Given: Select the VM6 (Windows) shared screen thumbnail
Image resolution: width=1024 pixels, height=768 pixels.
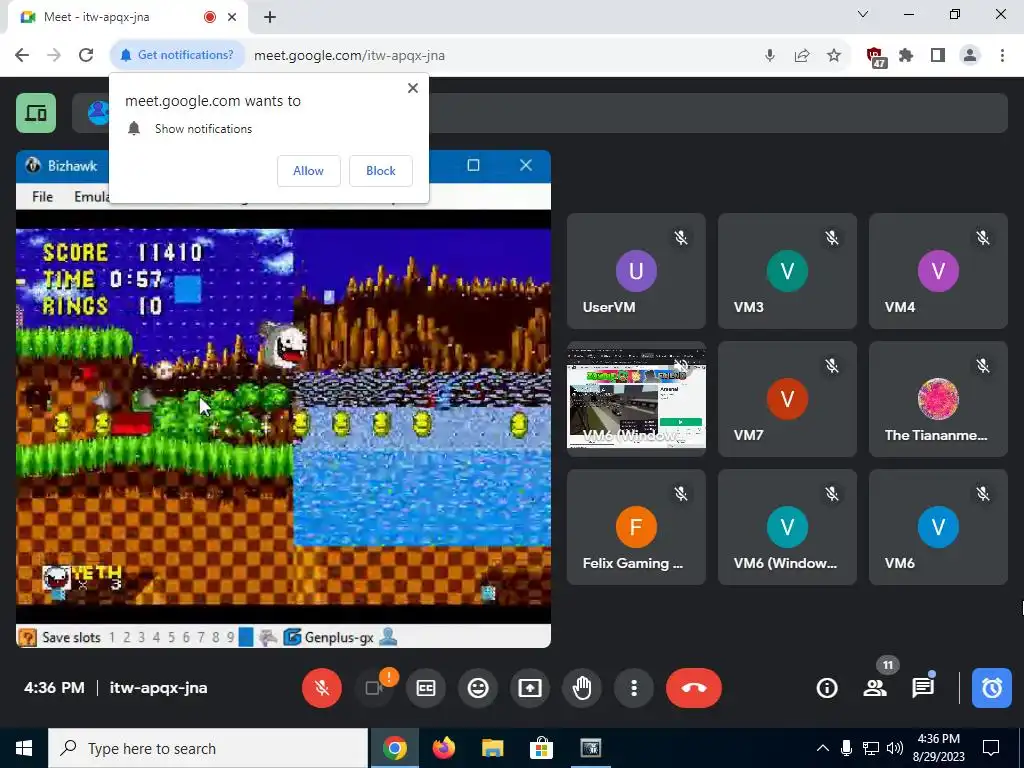Looking at the screenshot, I should pos(636,399).
